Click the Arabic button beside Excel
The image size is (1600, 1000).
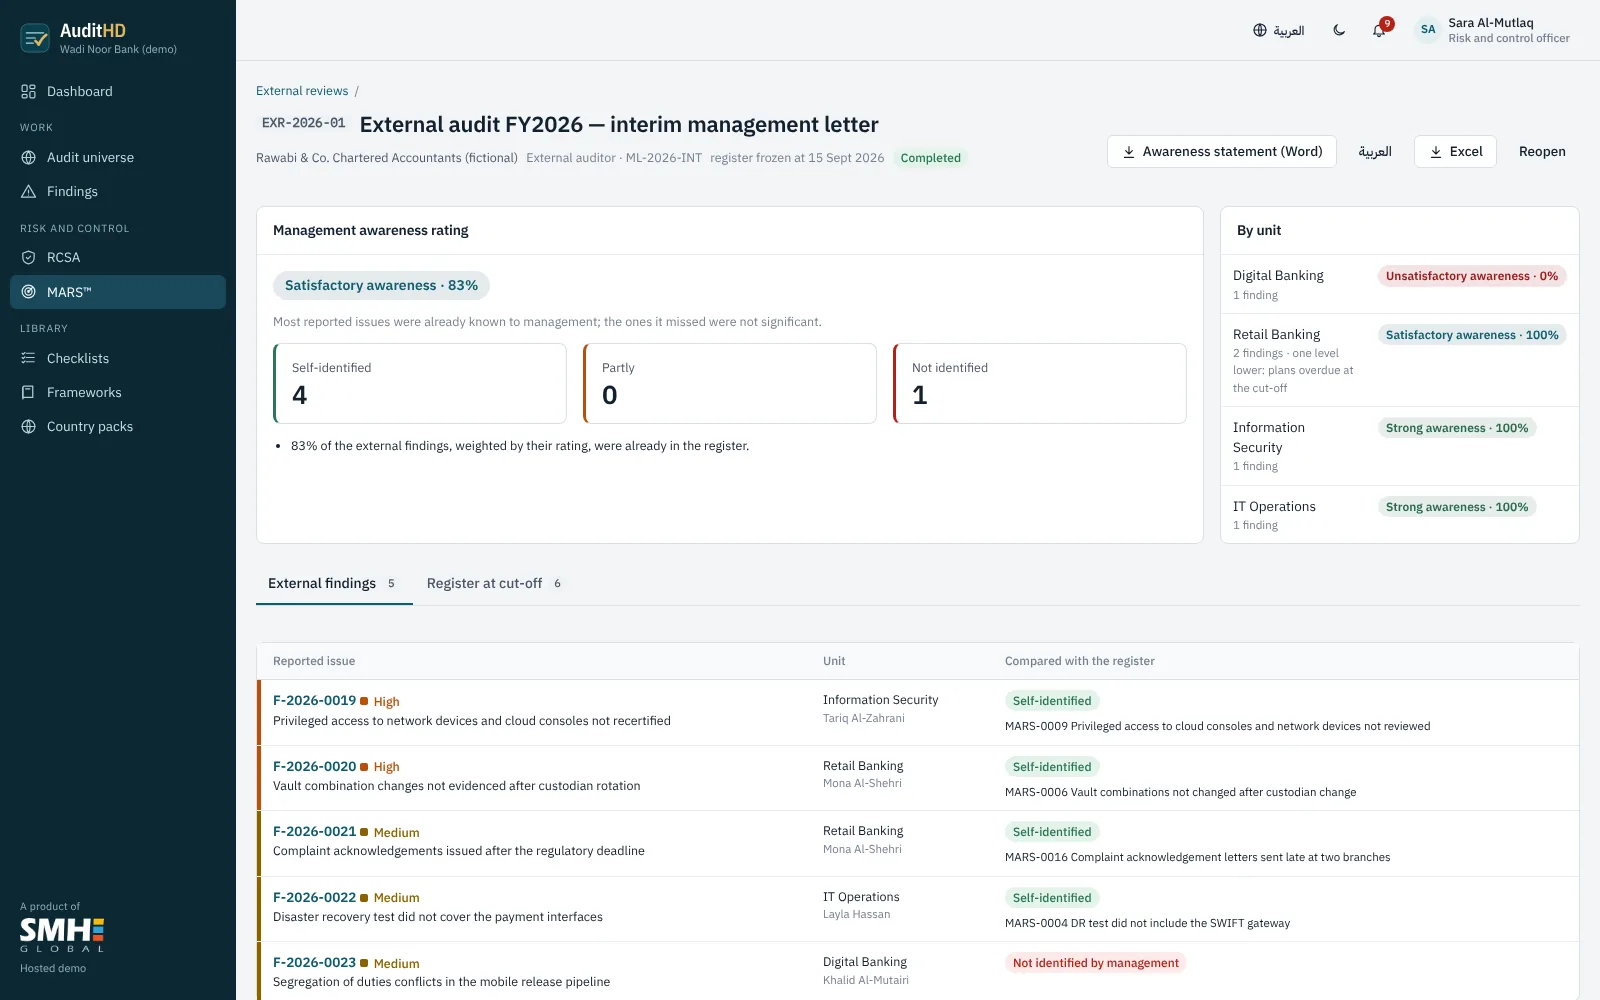coord(1375,152)
